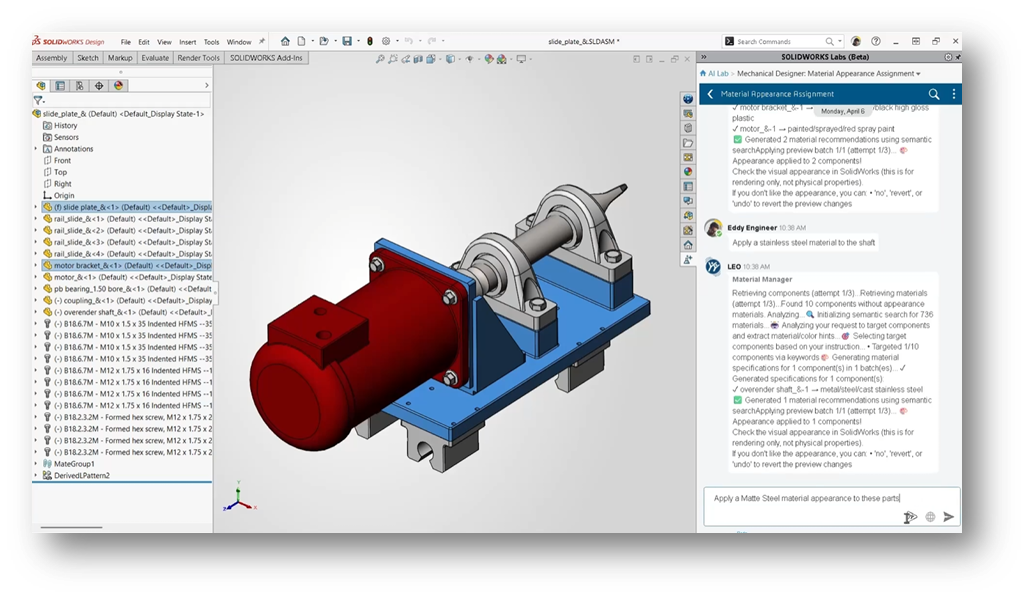Screen dimensions: 1027x598
Task: Open Appearances color ball in task pane
Action: point(688,172)
